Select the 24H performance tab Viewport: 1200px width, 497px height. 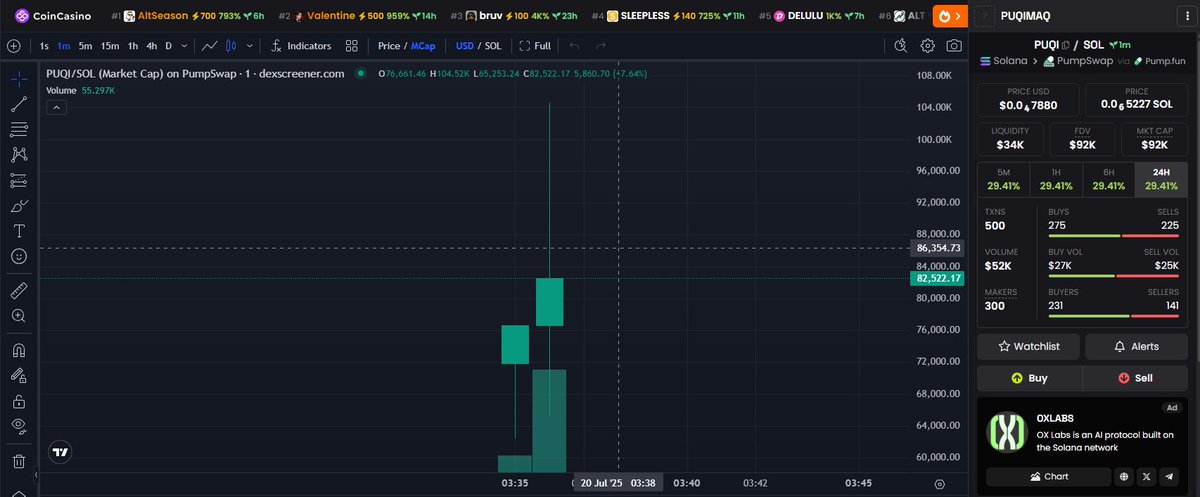1161,179
